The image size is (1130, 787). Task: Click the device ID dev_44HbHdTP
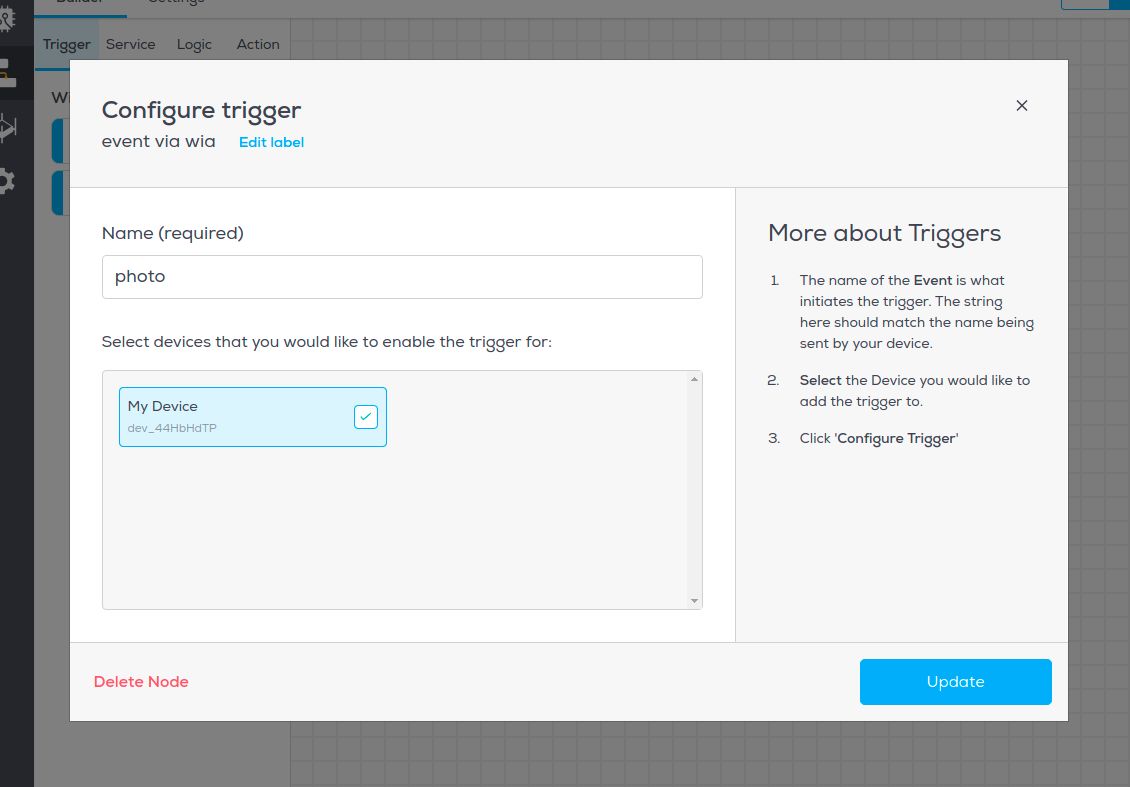pyautogui.click(x=172, y=428)
